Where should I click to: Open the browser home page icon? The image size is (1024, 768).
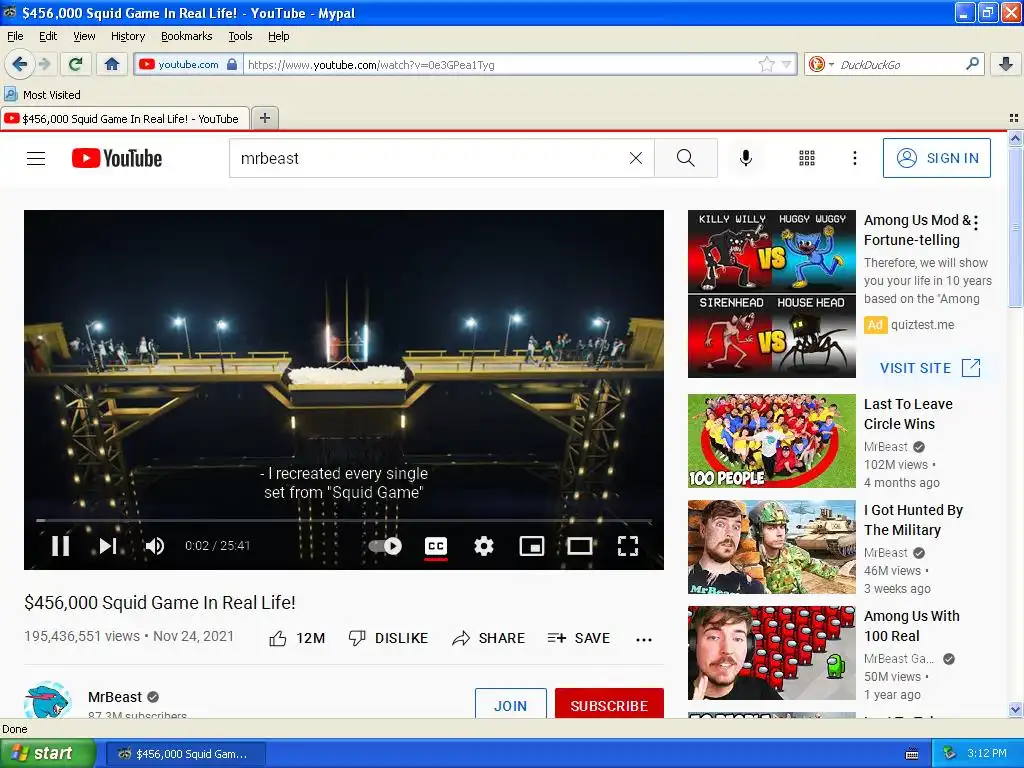click(112, 64)
